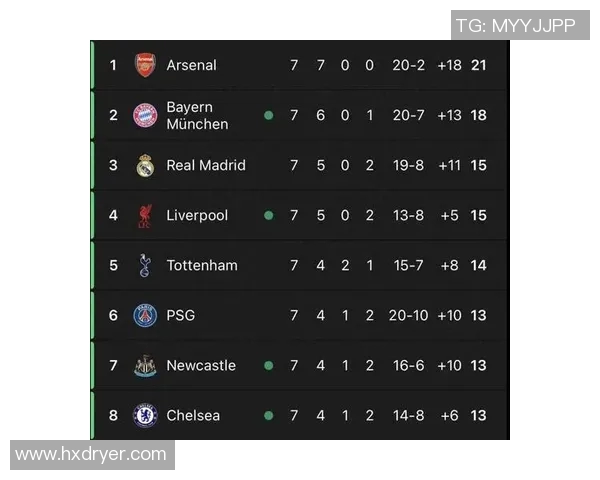
Task: Select the Tottenham team name
Action: click(202, 265)
